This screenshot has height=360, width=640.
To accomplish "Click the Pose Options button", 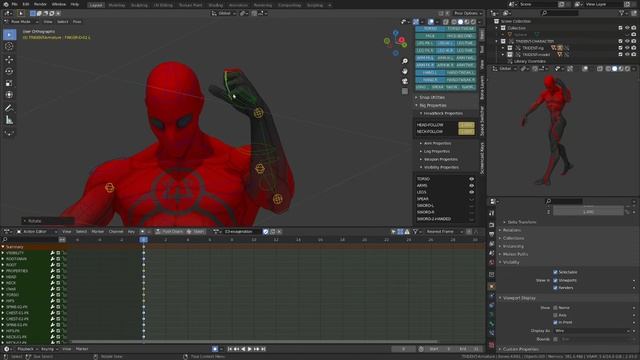I will (x=467, y=13).
